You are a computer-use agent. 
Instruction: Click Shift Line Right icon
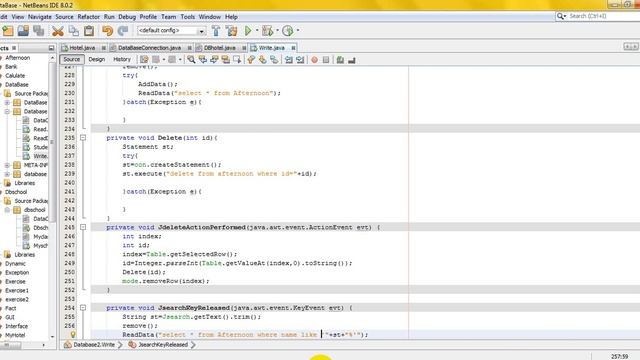click(x=300, y=60)
